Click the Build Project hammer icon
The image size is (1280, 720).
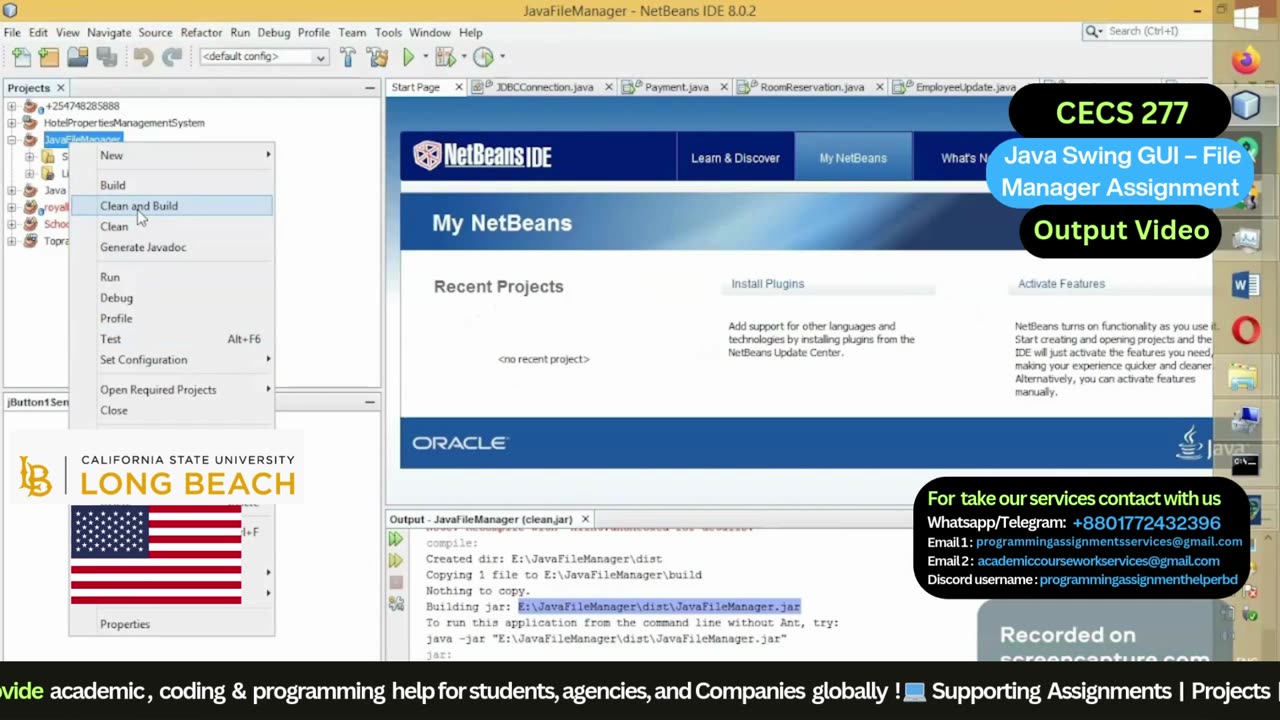pyautogui.click(x=347, y=57)
